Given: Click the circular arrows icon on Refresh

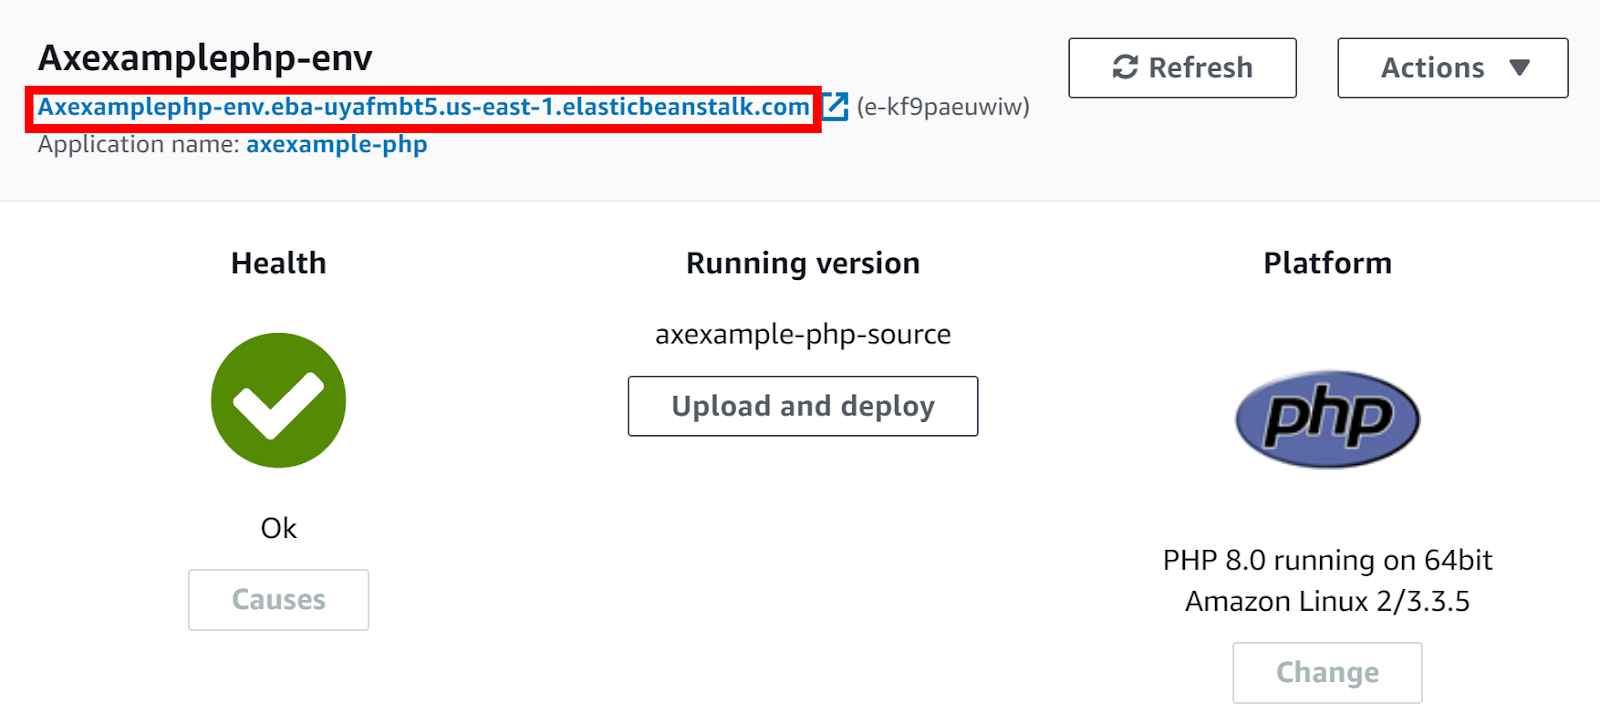Looking at the screenshot, I should (1125, 67).
